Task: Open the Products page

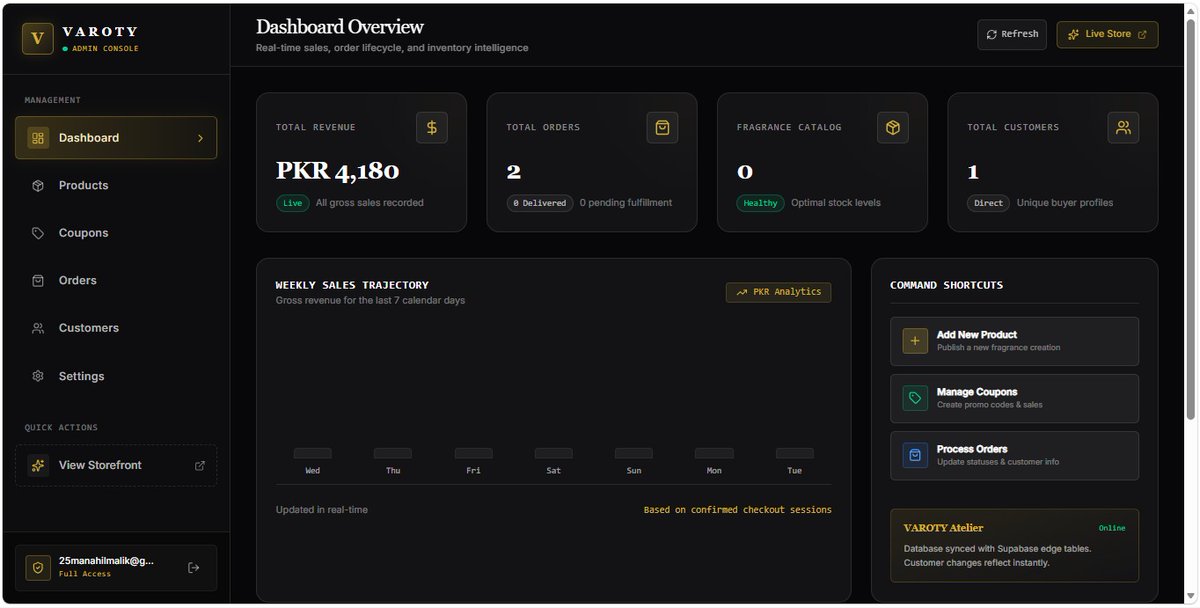Action: tap(116, 186)
